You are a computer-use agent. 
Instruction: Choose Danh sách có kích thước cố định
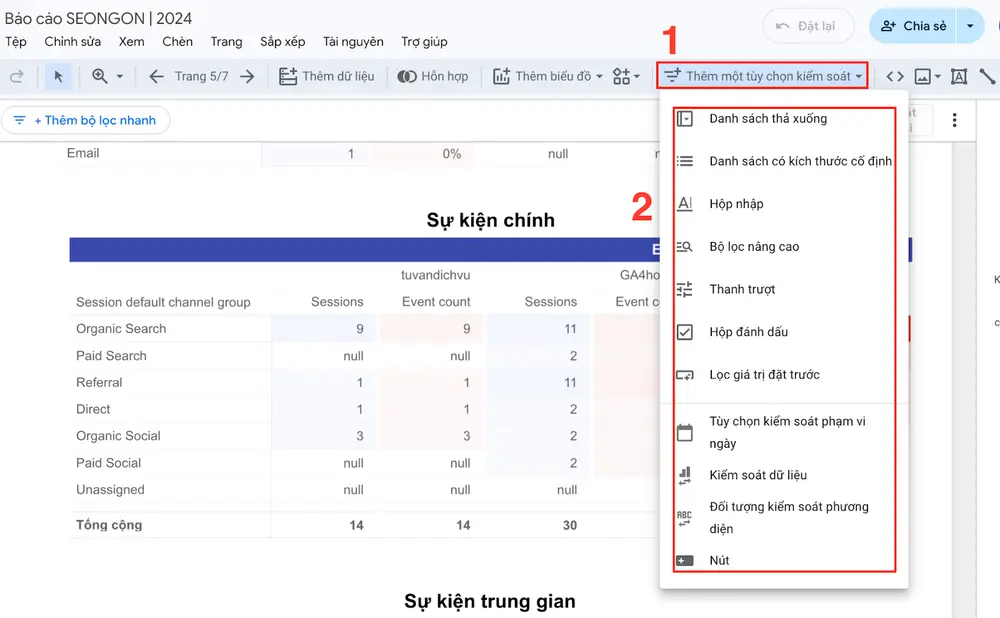(784, 161)
